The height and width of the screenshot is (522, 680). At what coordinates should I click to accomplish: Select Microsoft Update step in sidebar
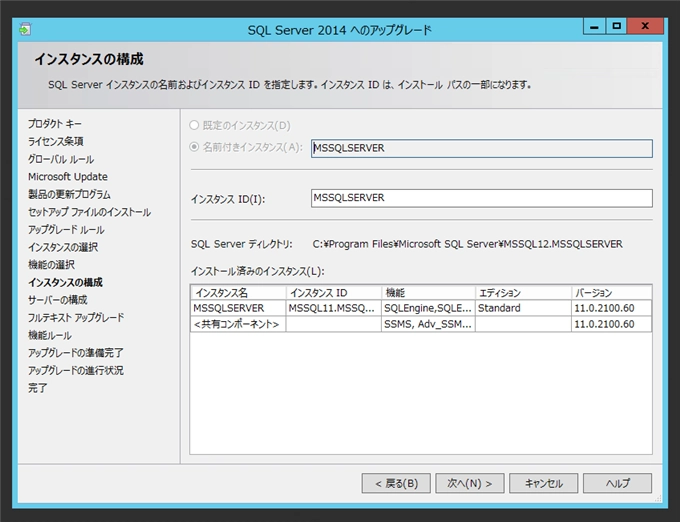coord(68,177)
